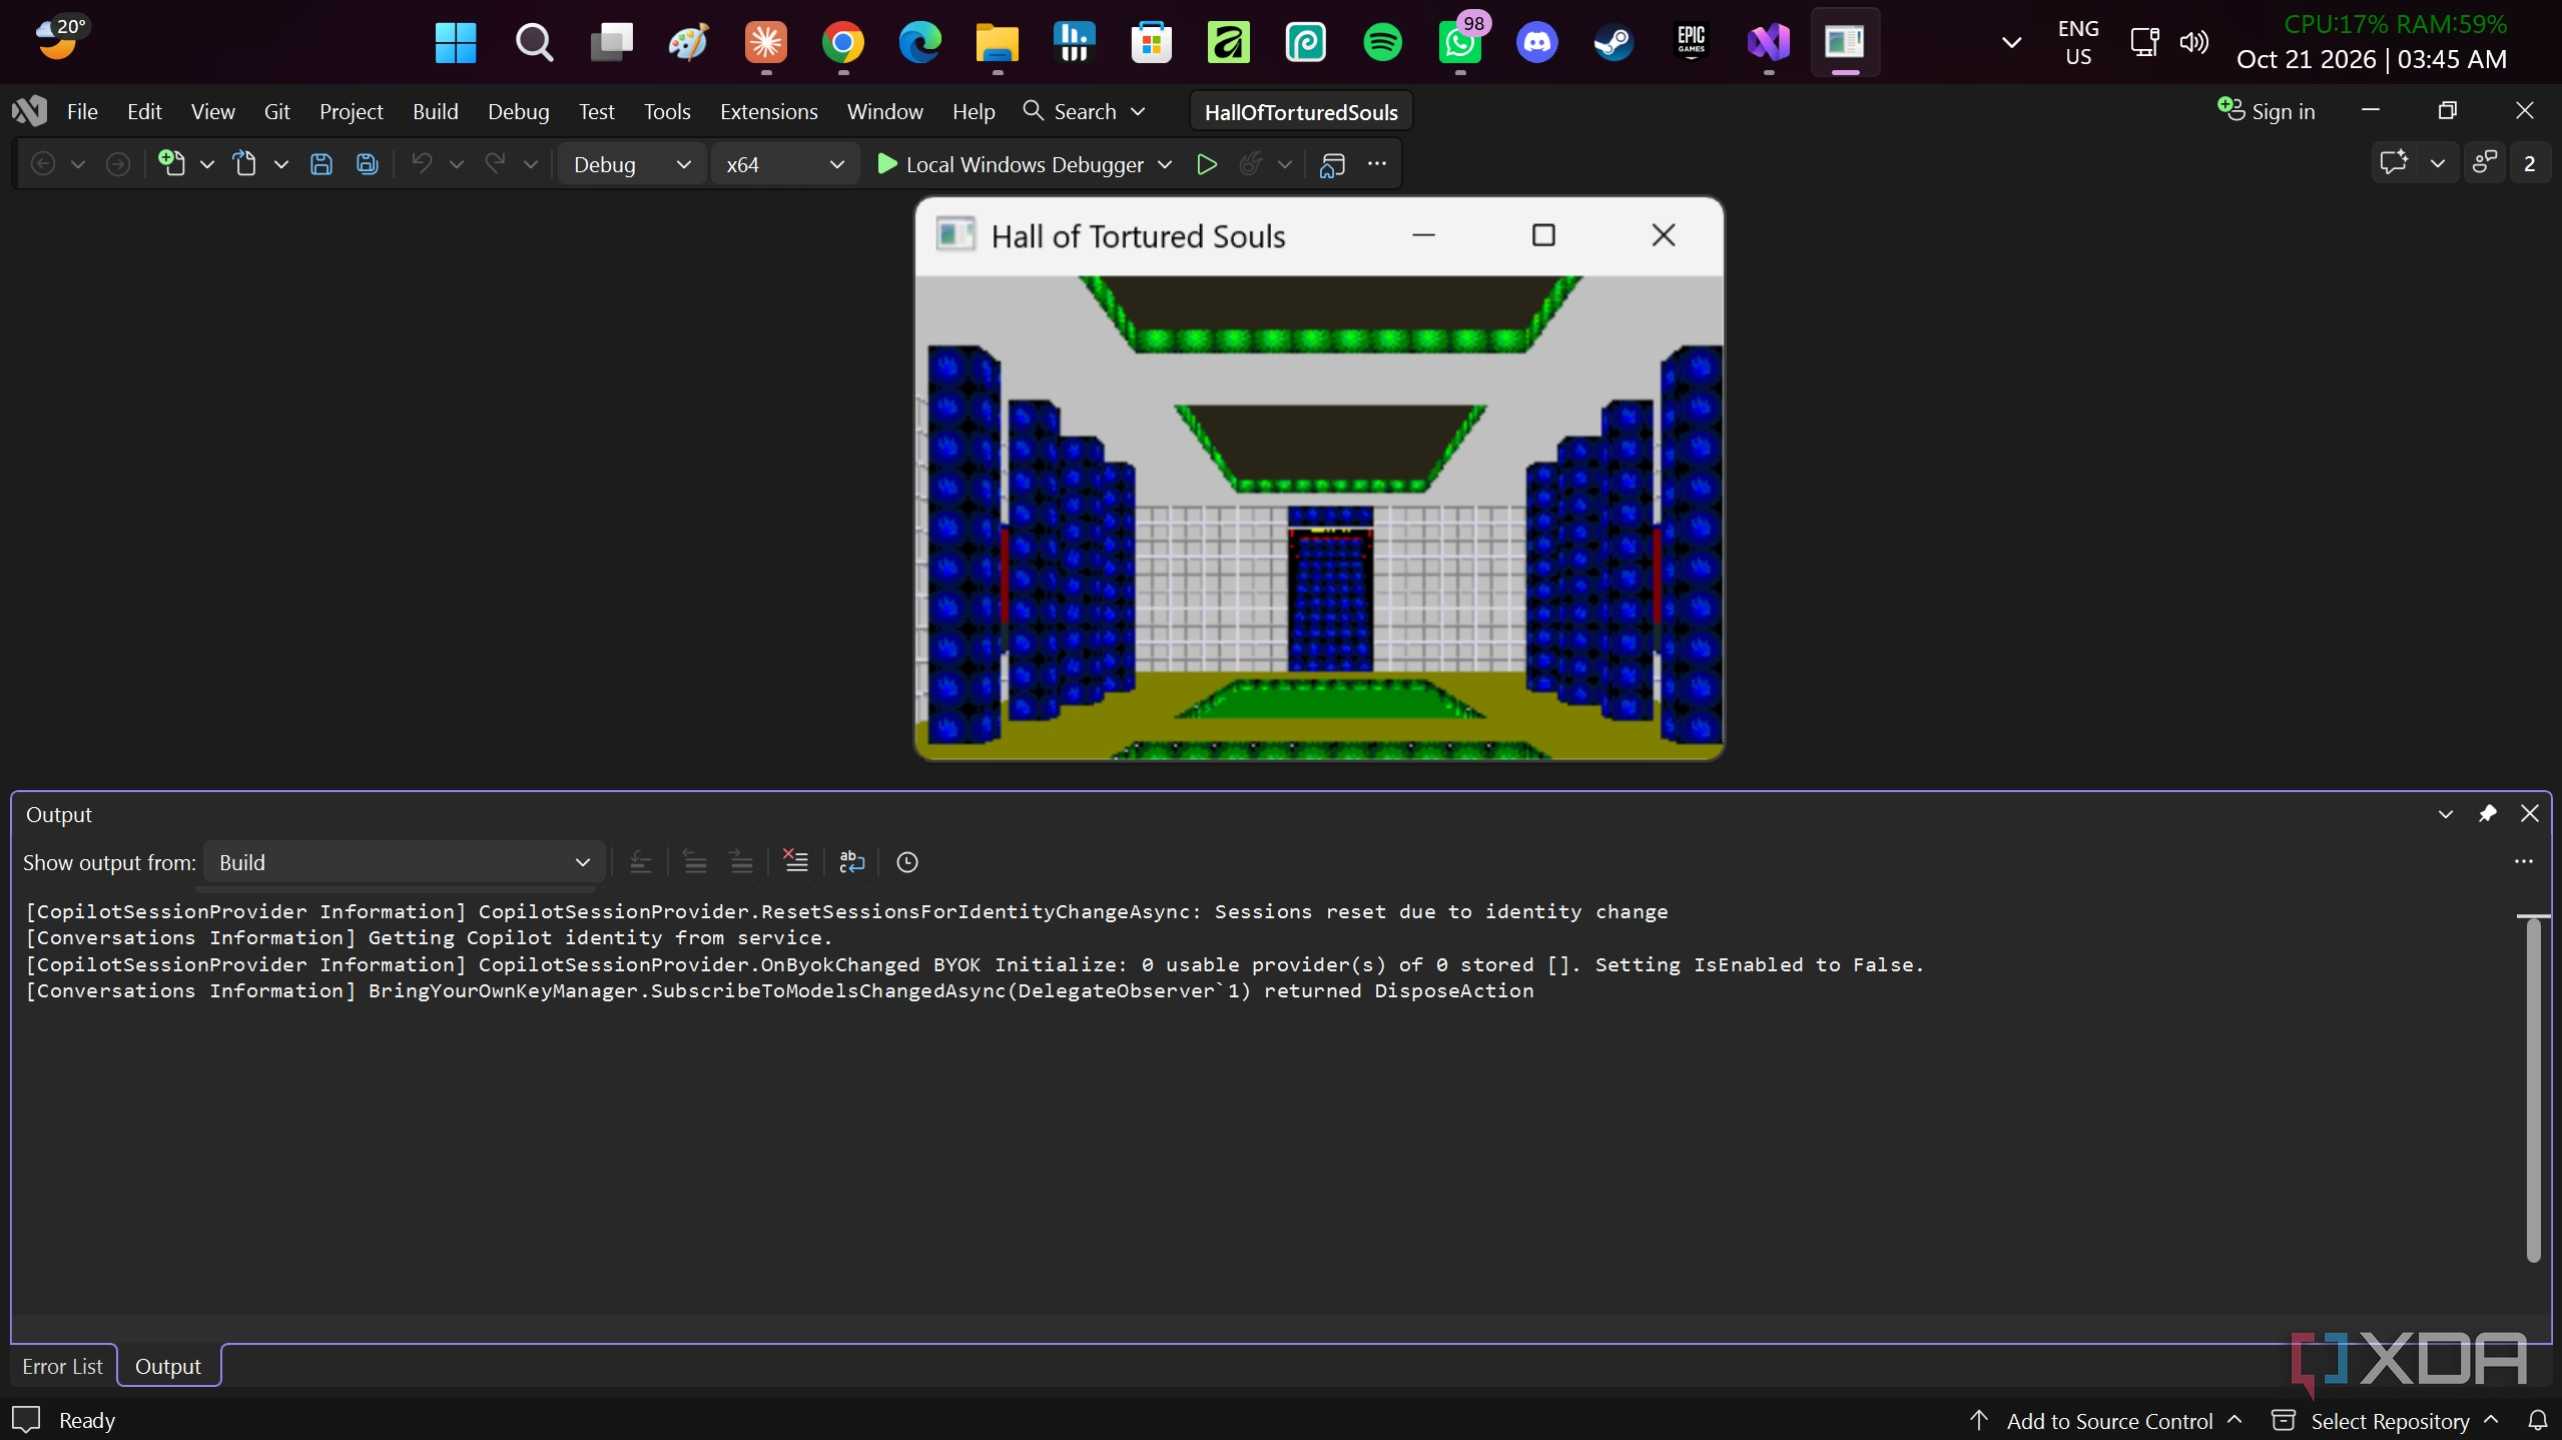Click Add to Source Control
This screenshot has width=2562, height=1440.
[x=2108, y=1420]
